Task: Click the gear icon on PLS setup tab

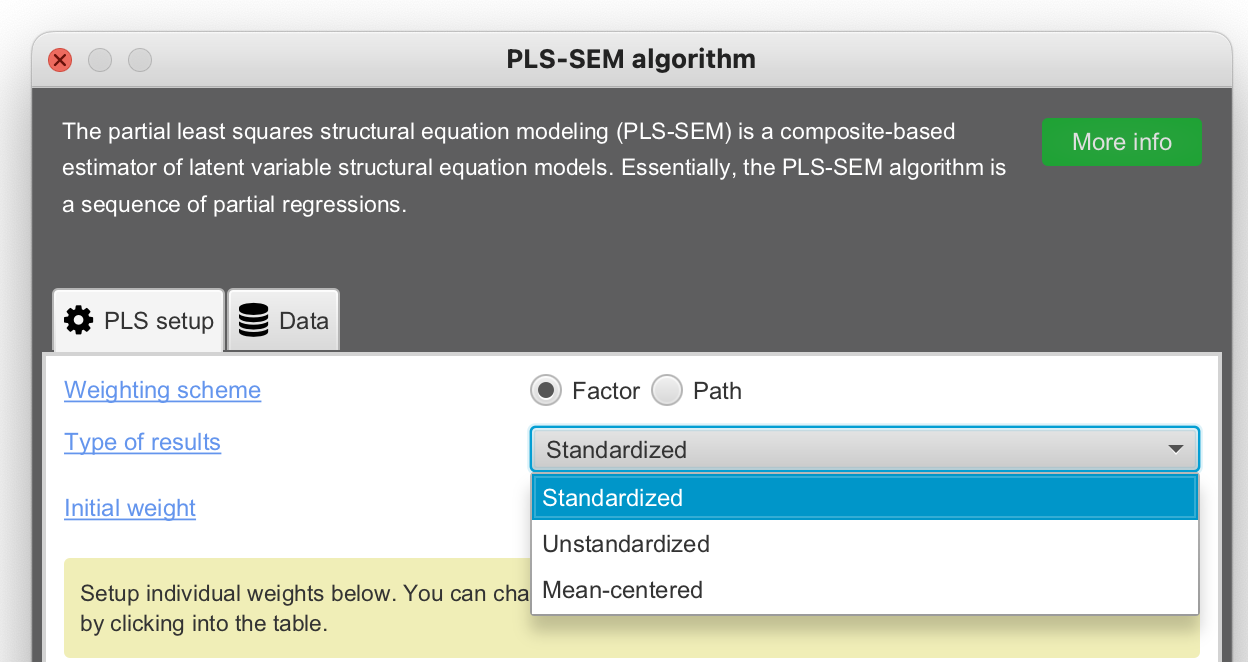Action: tap(79, 320)
